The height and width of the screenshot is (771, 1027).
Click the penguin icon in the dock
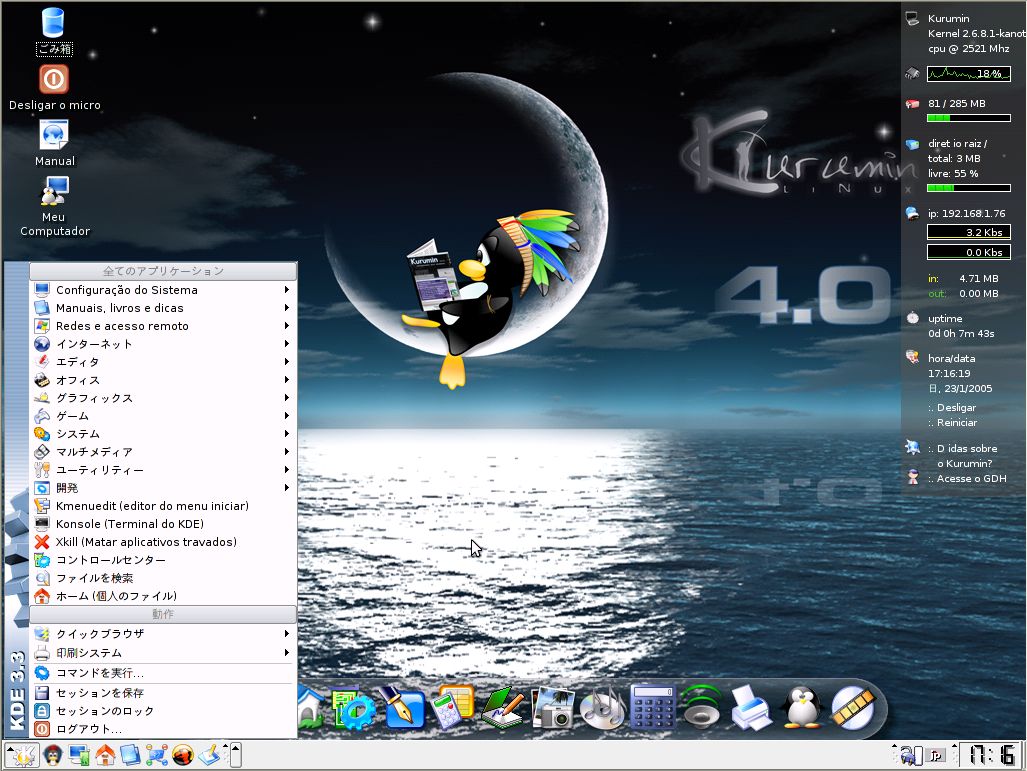pyautogui.click(x=802, y=707)
